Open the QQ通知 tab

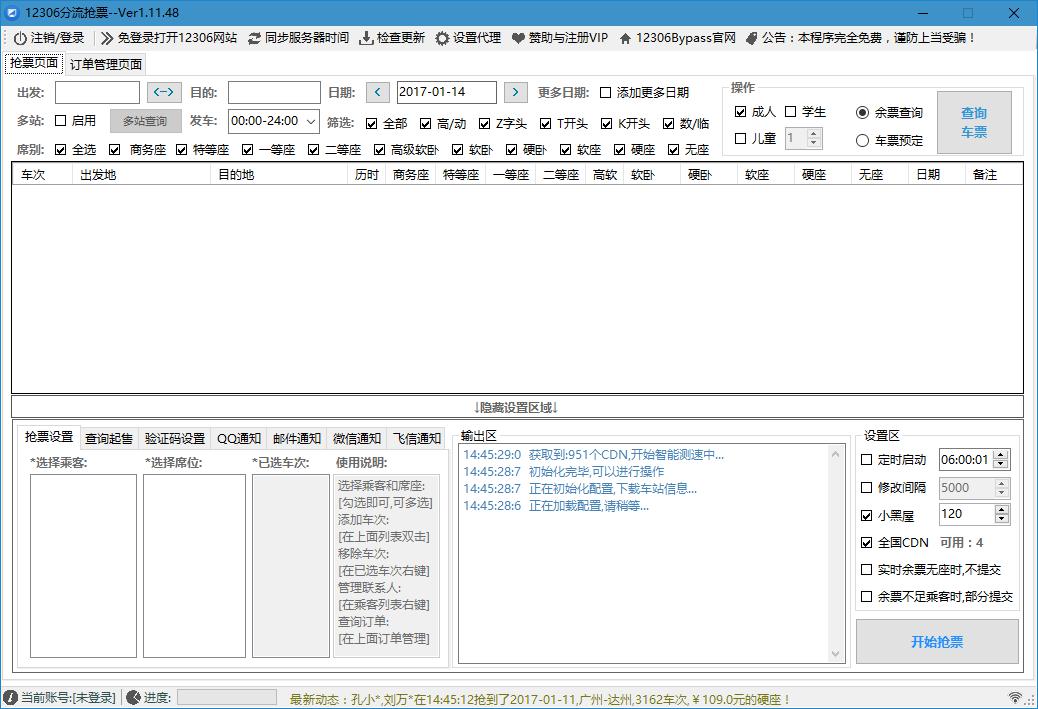pos(239,438)
